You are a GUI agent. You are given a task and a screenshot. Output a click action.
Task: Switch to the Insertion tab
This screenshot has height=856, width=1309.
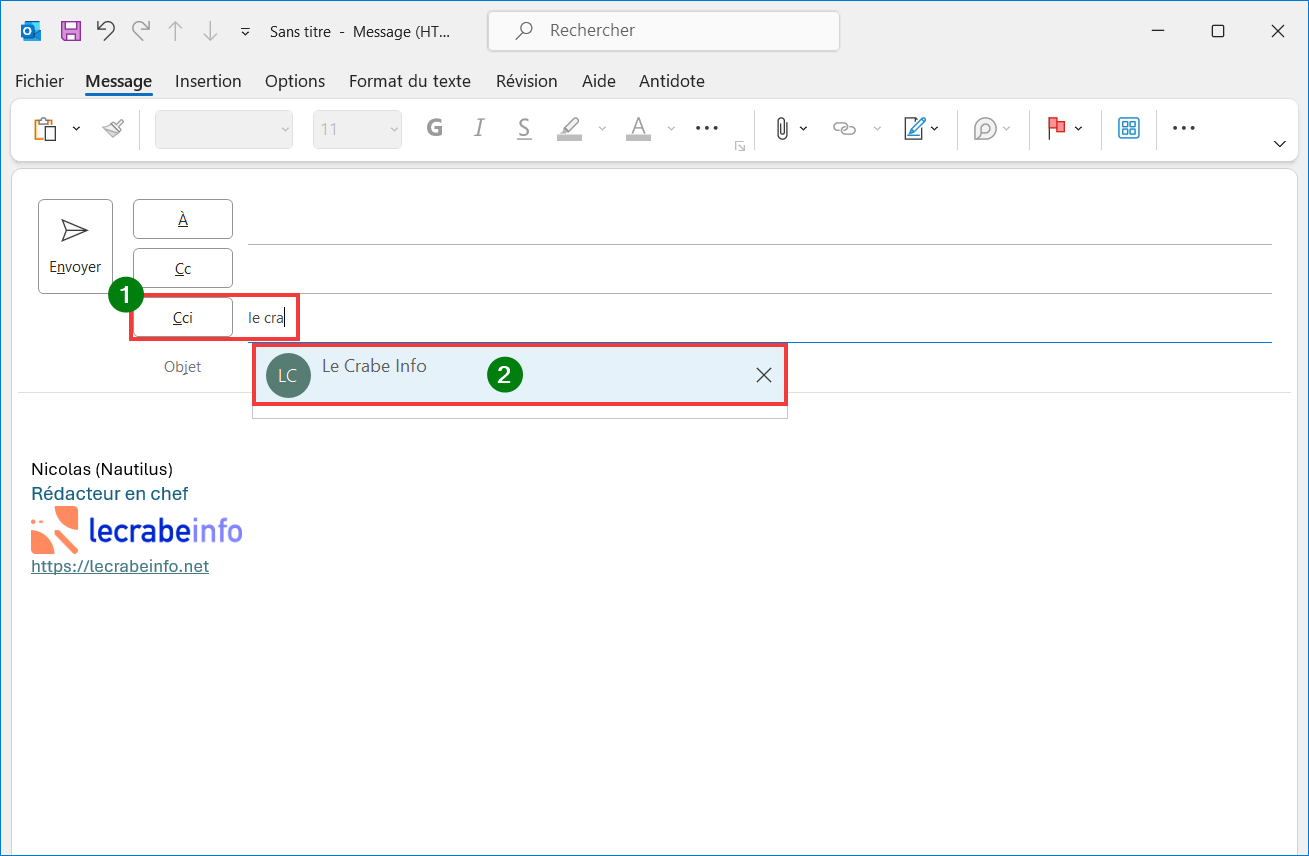click(x=208, y=81)
